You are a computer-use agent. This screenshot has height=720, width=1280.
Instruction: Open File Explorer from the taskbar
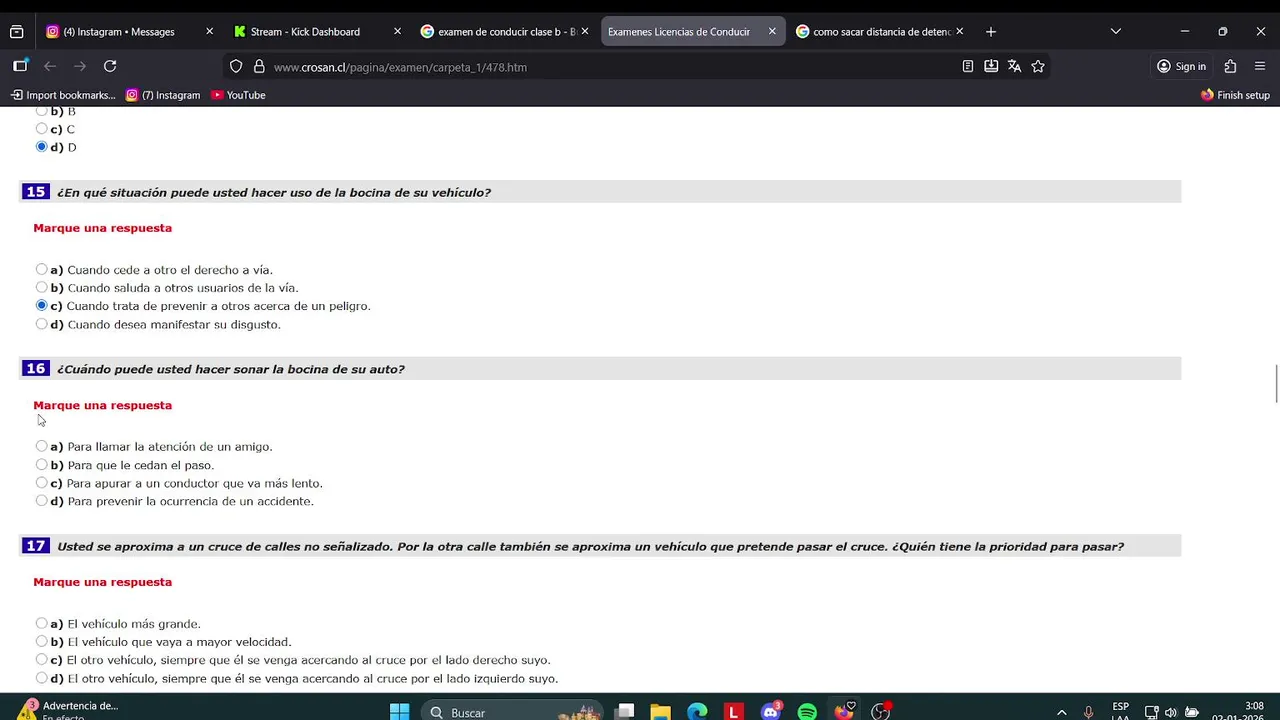[x=660, y=712]
